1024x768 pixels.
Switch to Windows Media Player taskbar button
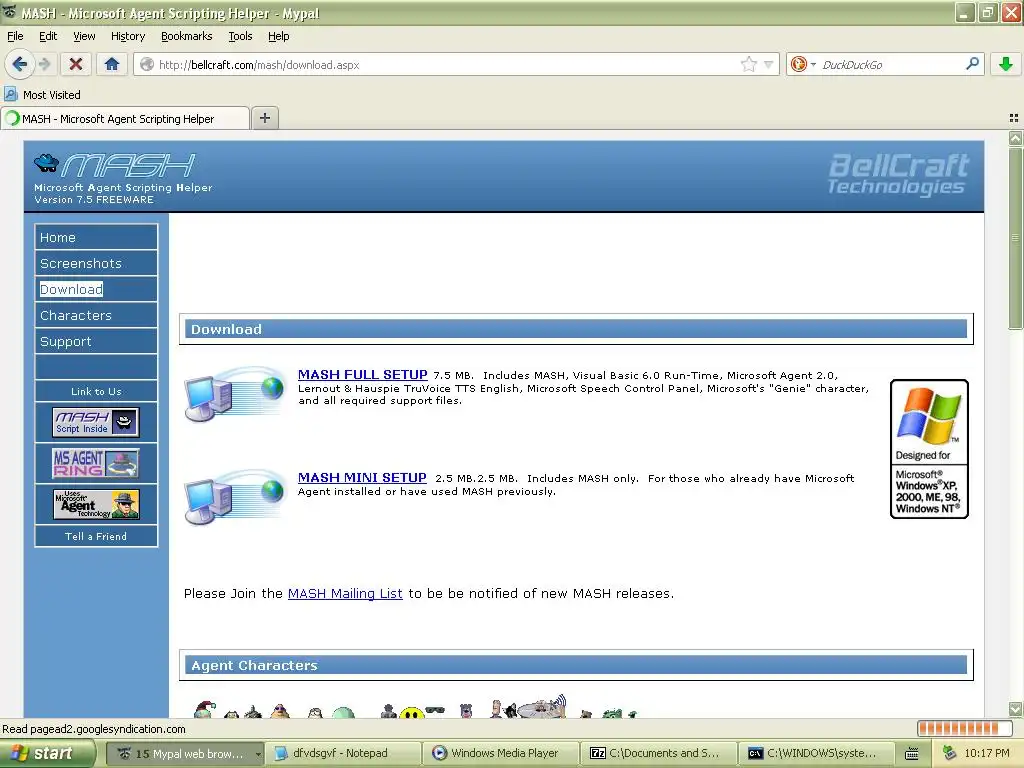pos(501,754)
